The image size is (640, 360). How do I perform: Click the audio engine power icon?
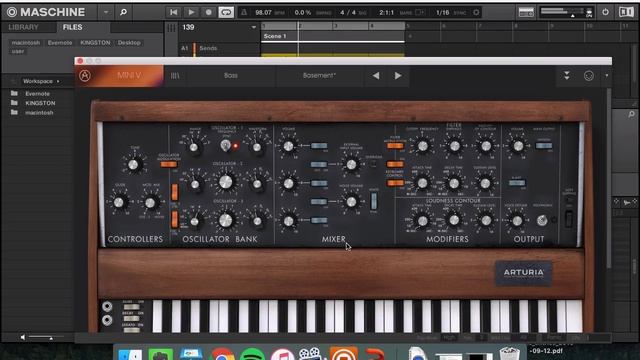point(605,12)
